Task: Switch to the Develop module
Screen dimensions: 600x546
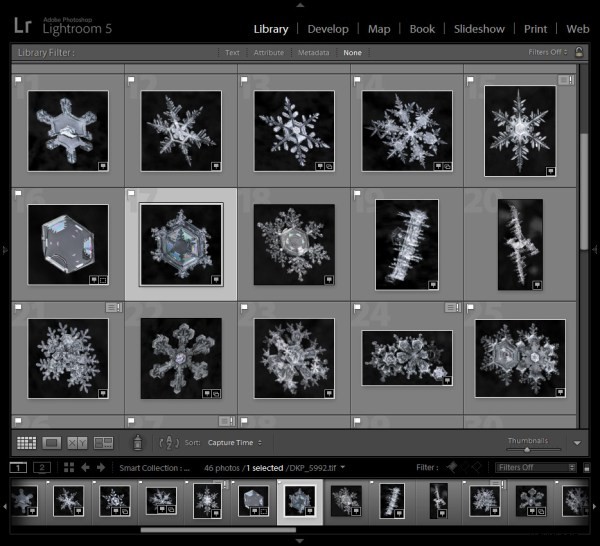Action: tap(328, 29)
